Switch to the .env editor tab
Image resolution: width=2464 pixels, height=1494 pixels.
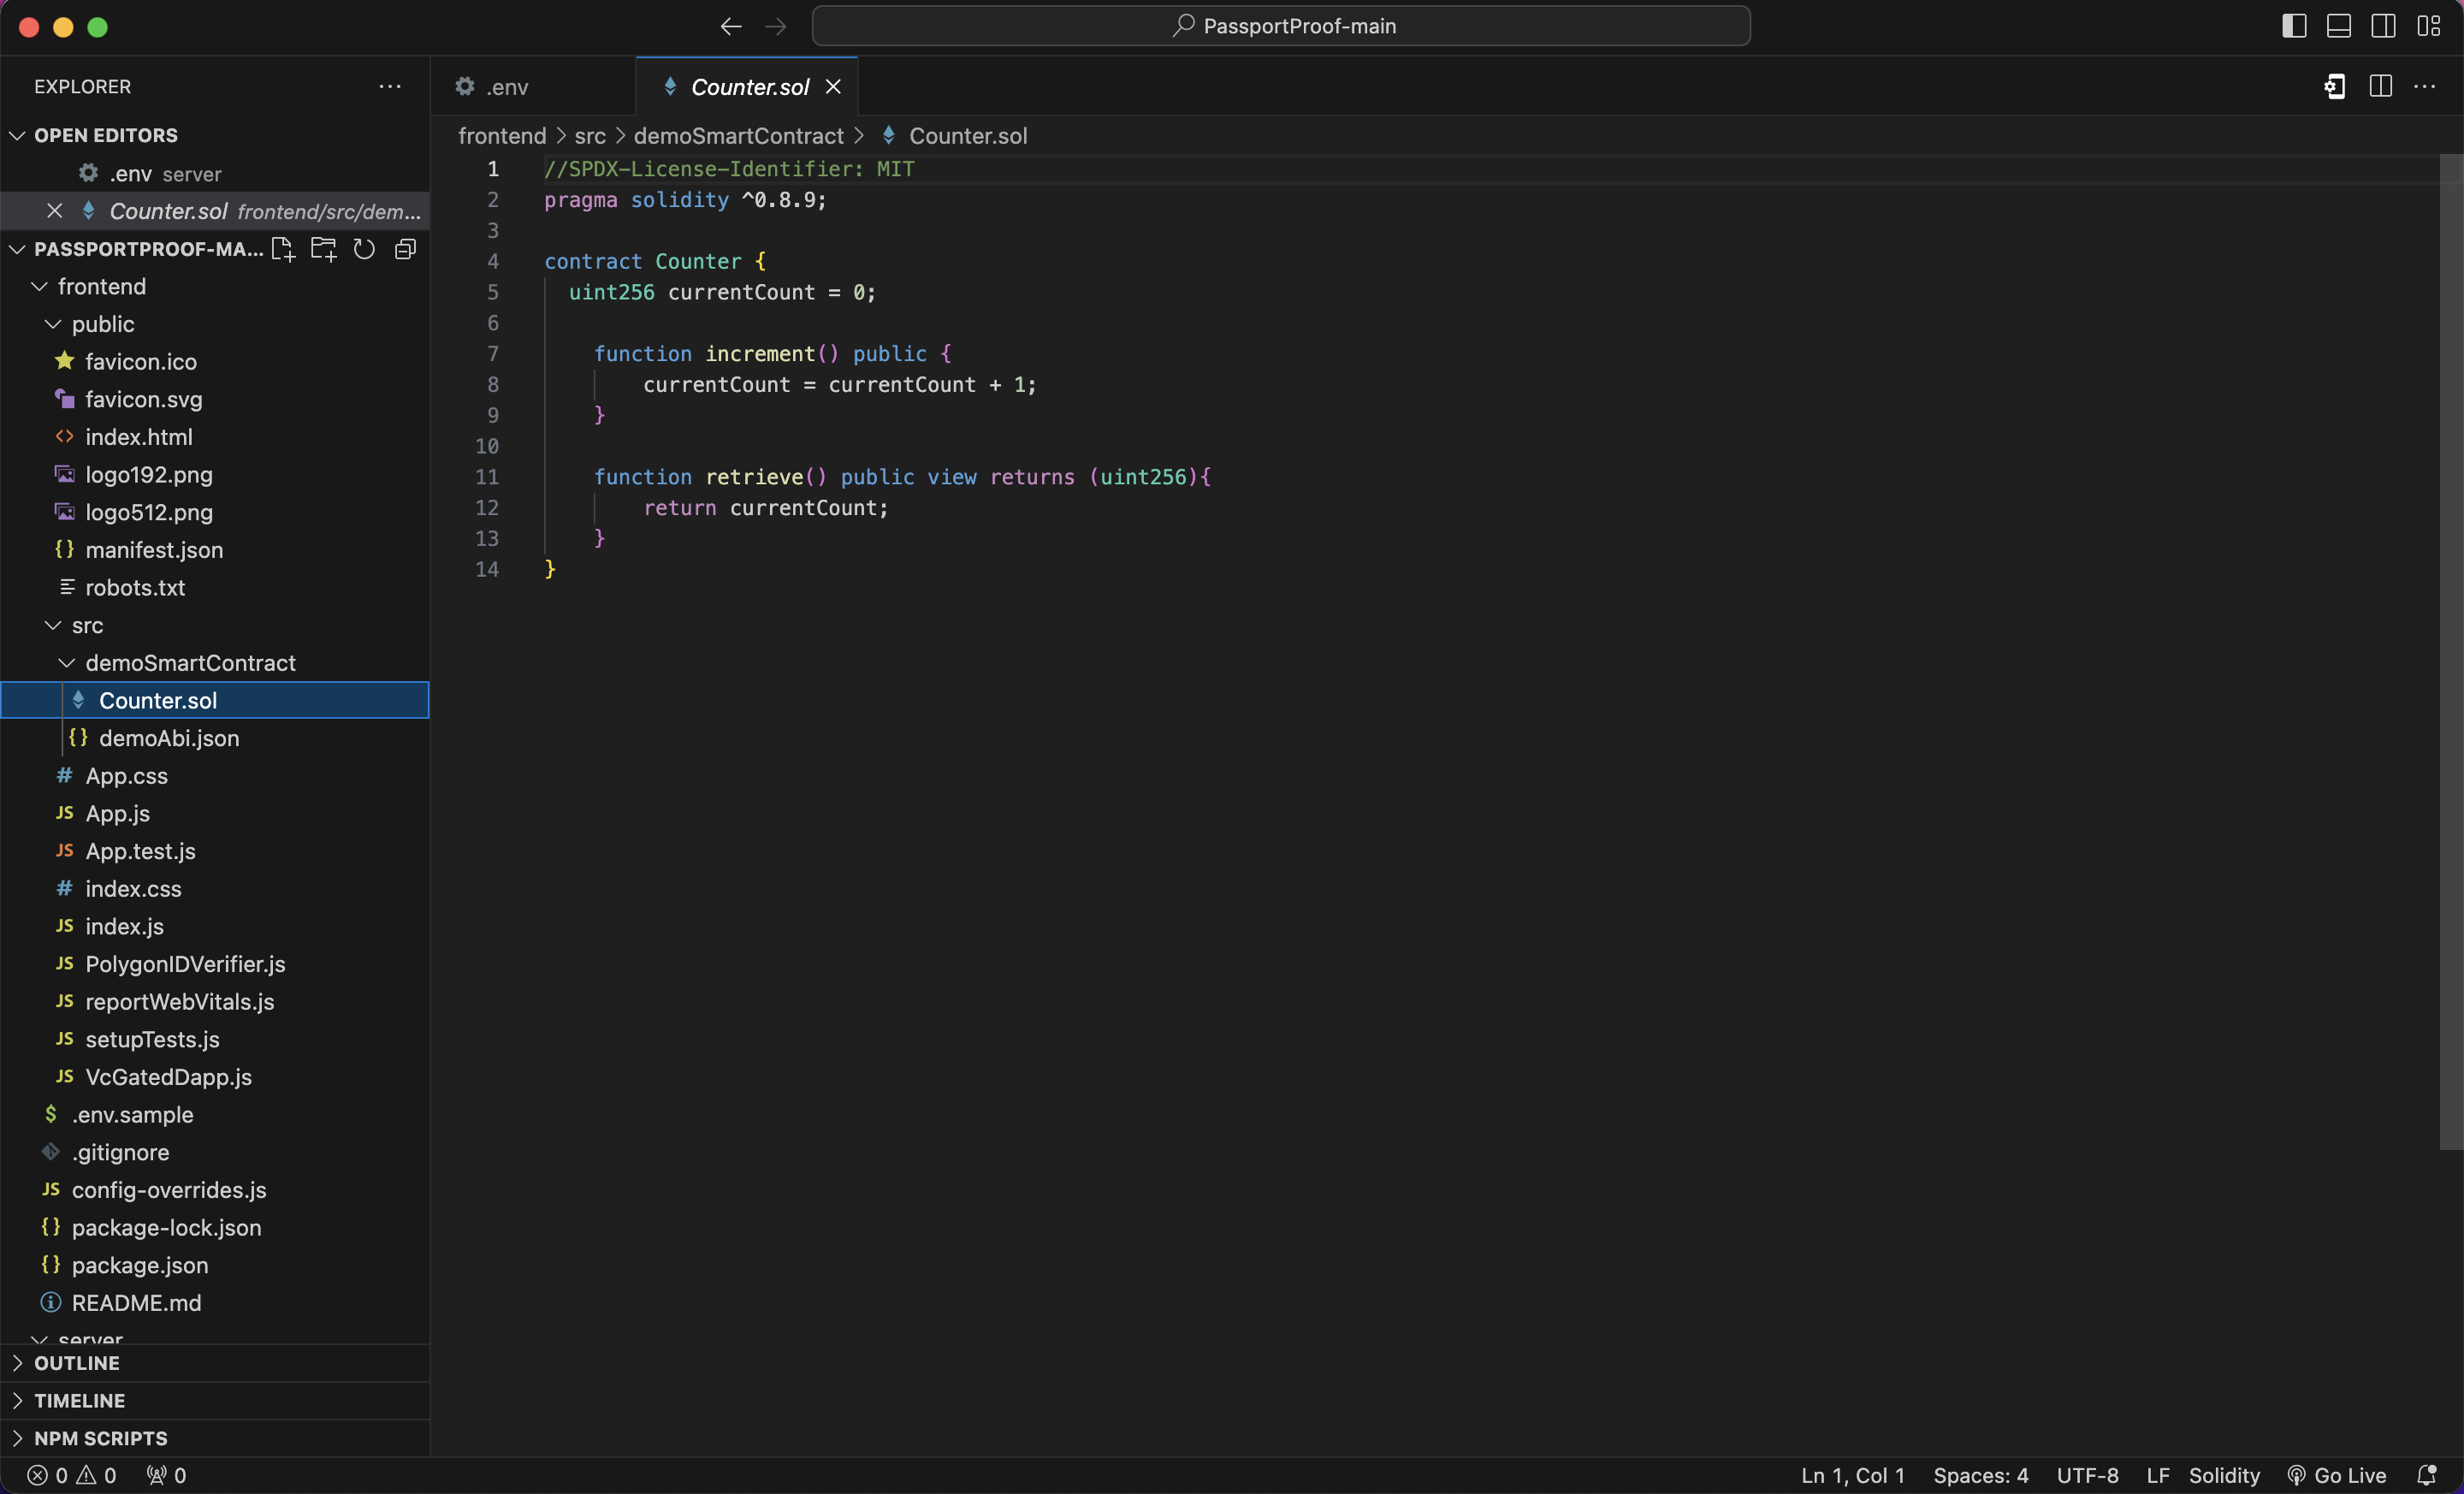pos(507,87)
